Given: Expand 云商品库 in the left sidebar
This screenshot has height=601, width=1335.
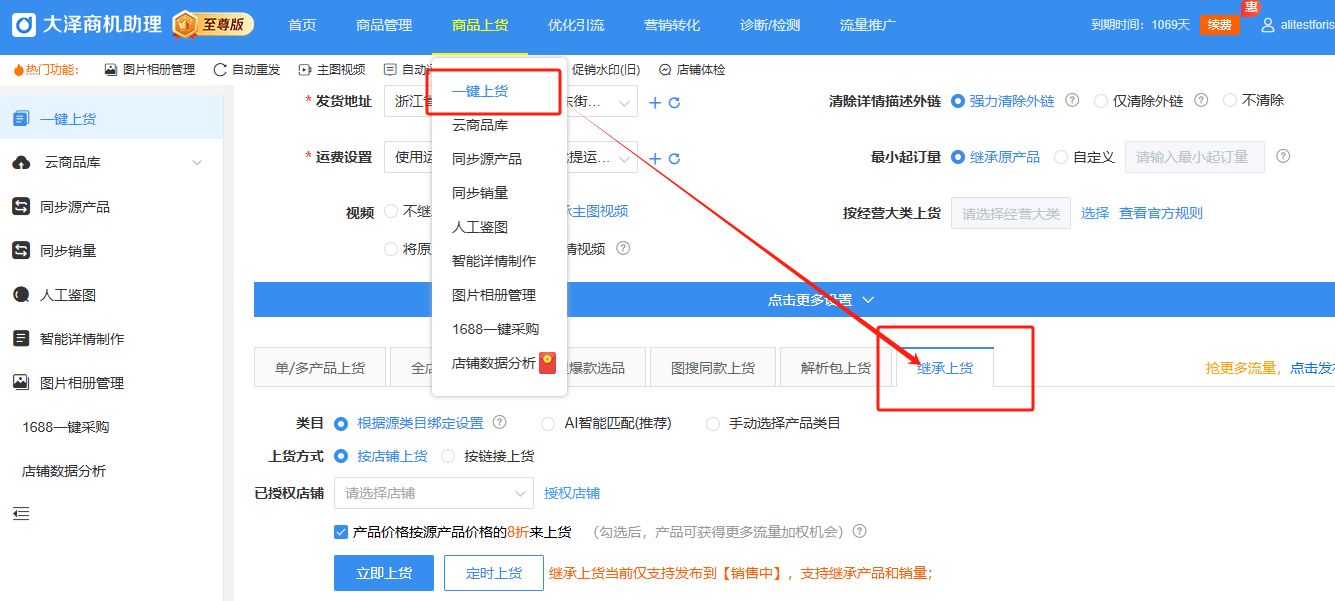Looking at the screenshot, I should 196,163.
